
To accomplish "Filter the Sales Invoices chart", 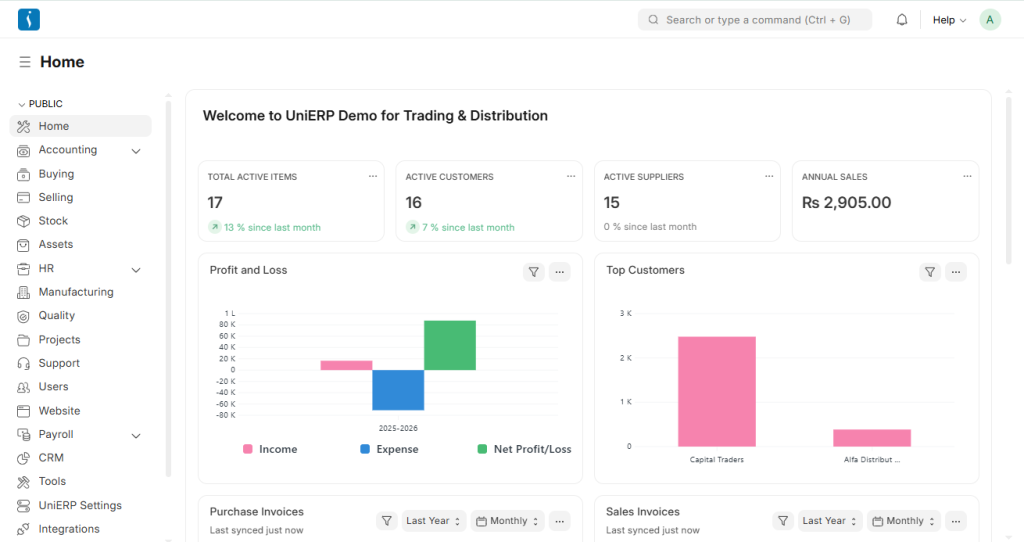I will click(x=782, y=521).
